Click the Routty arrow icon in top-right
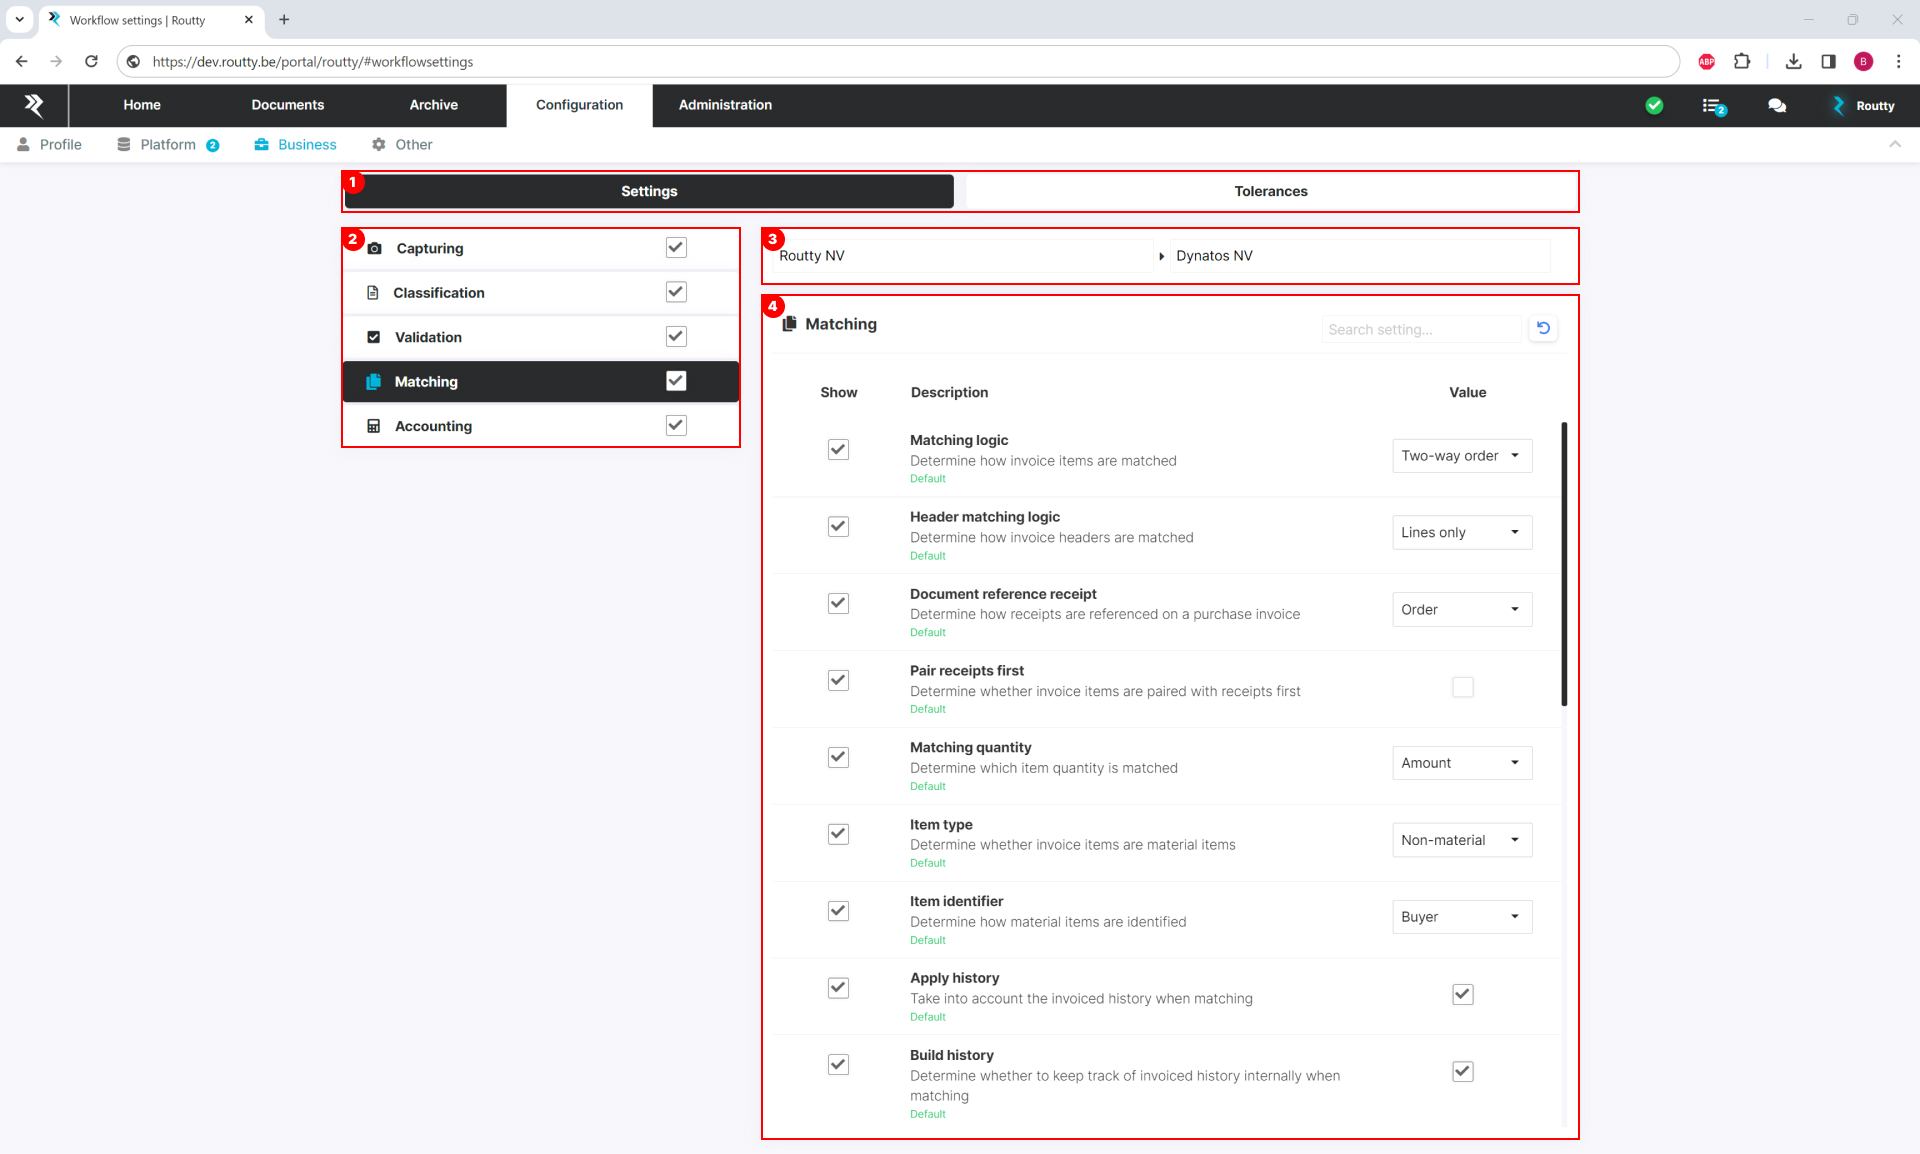 (1839, 106)
